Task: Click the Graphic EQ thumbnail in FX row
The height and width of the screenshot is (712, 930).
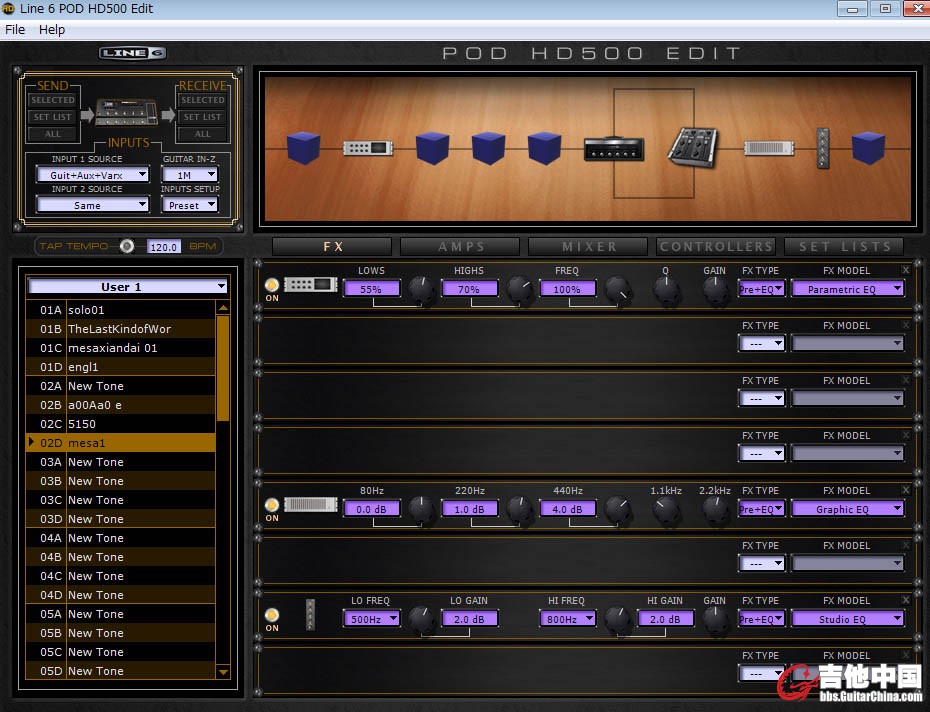Action: coord(310,505)
